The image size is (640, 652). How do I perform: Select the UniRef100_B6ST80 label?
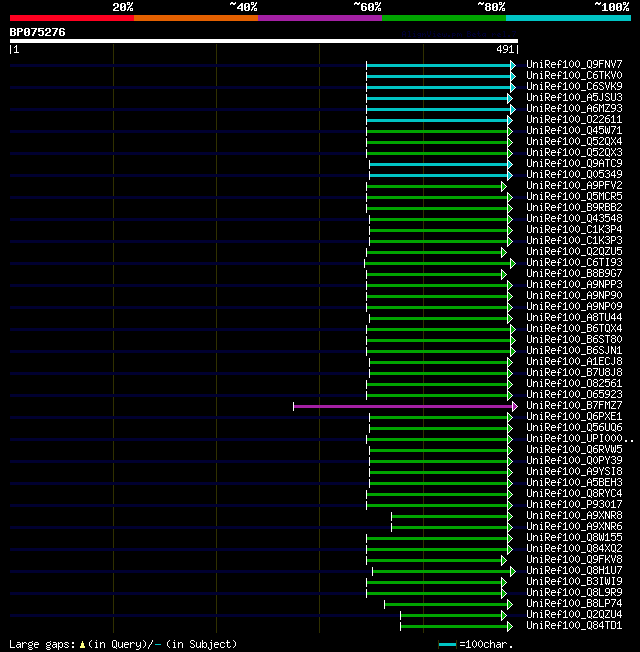tap(574, 340)
